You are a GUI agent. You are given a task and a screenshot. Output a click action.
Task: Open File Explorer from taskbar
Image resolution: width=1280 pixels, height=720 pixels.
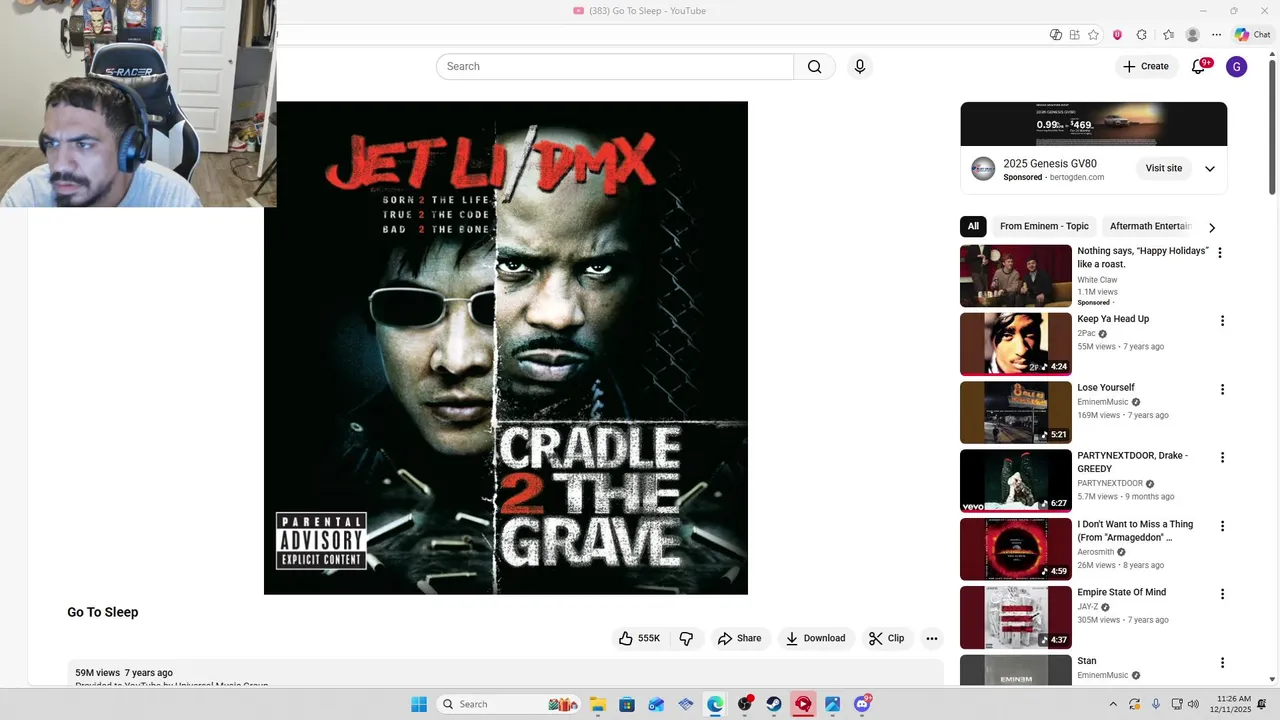pos(597,704)
